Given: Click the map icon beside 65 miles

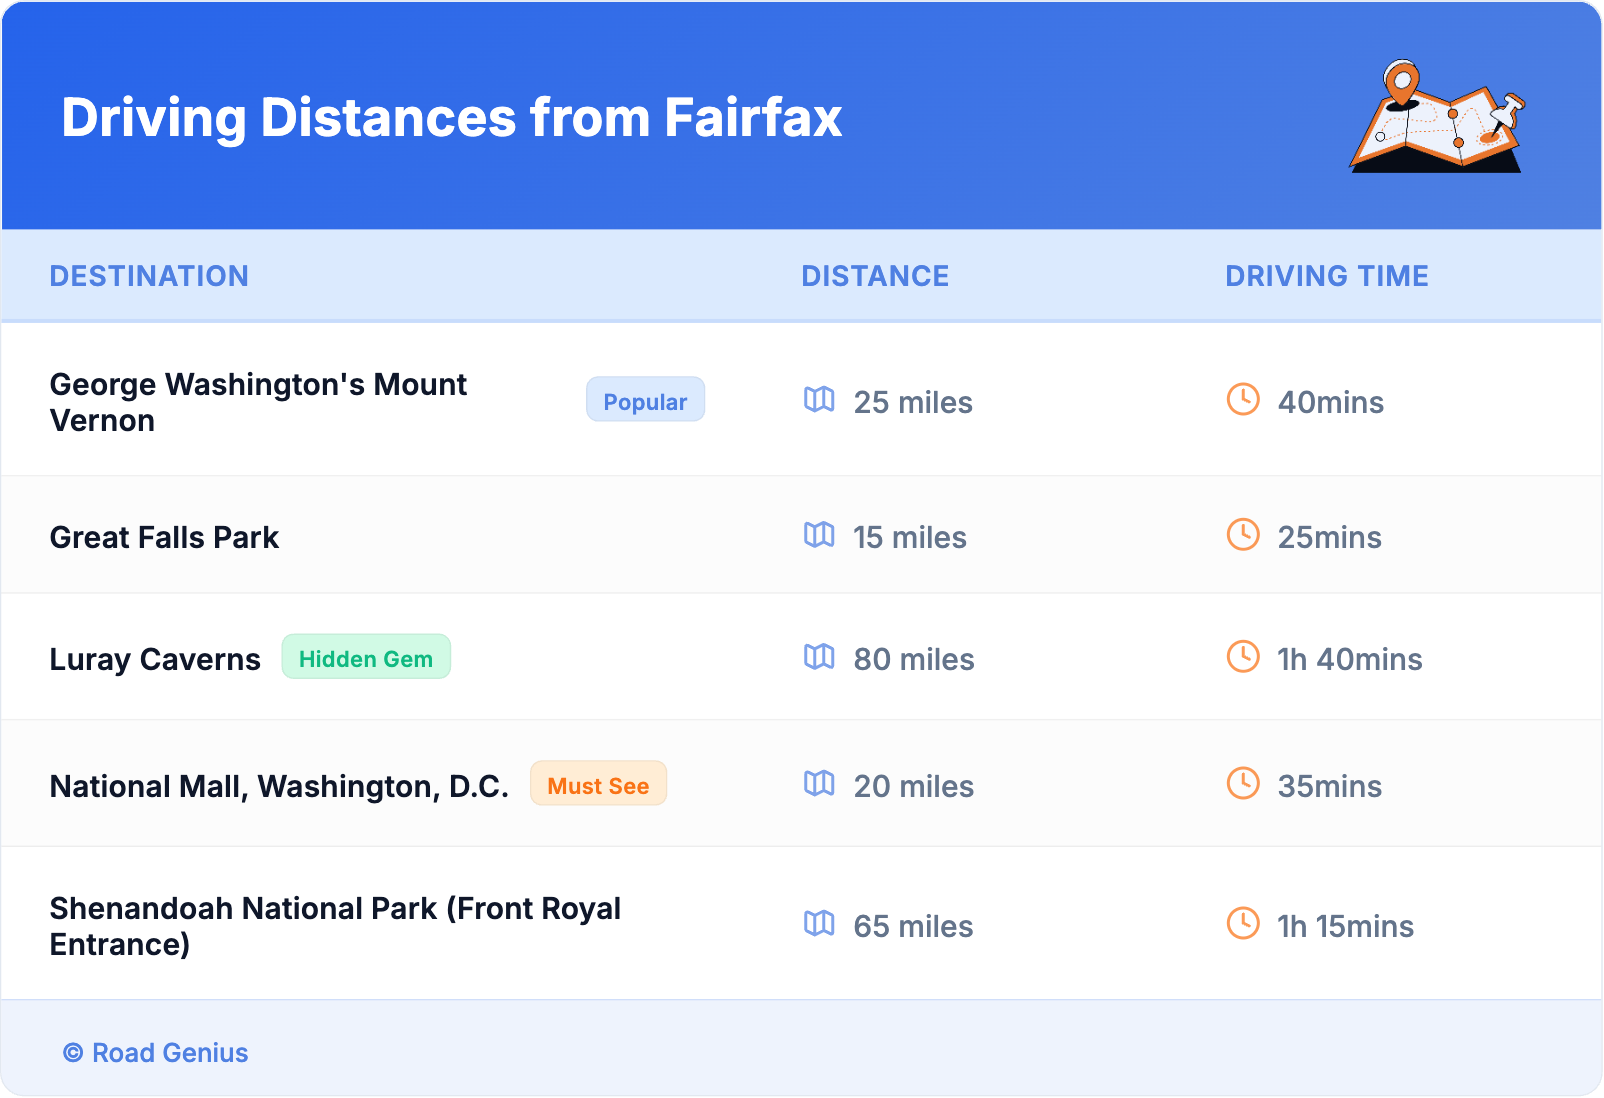Looking at the screenshot, I should point(819,924).
